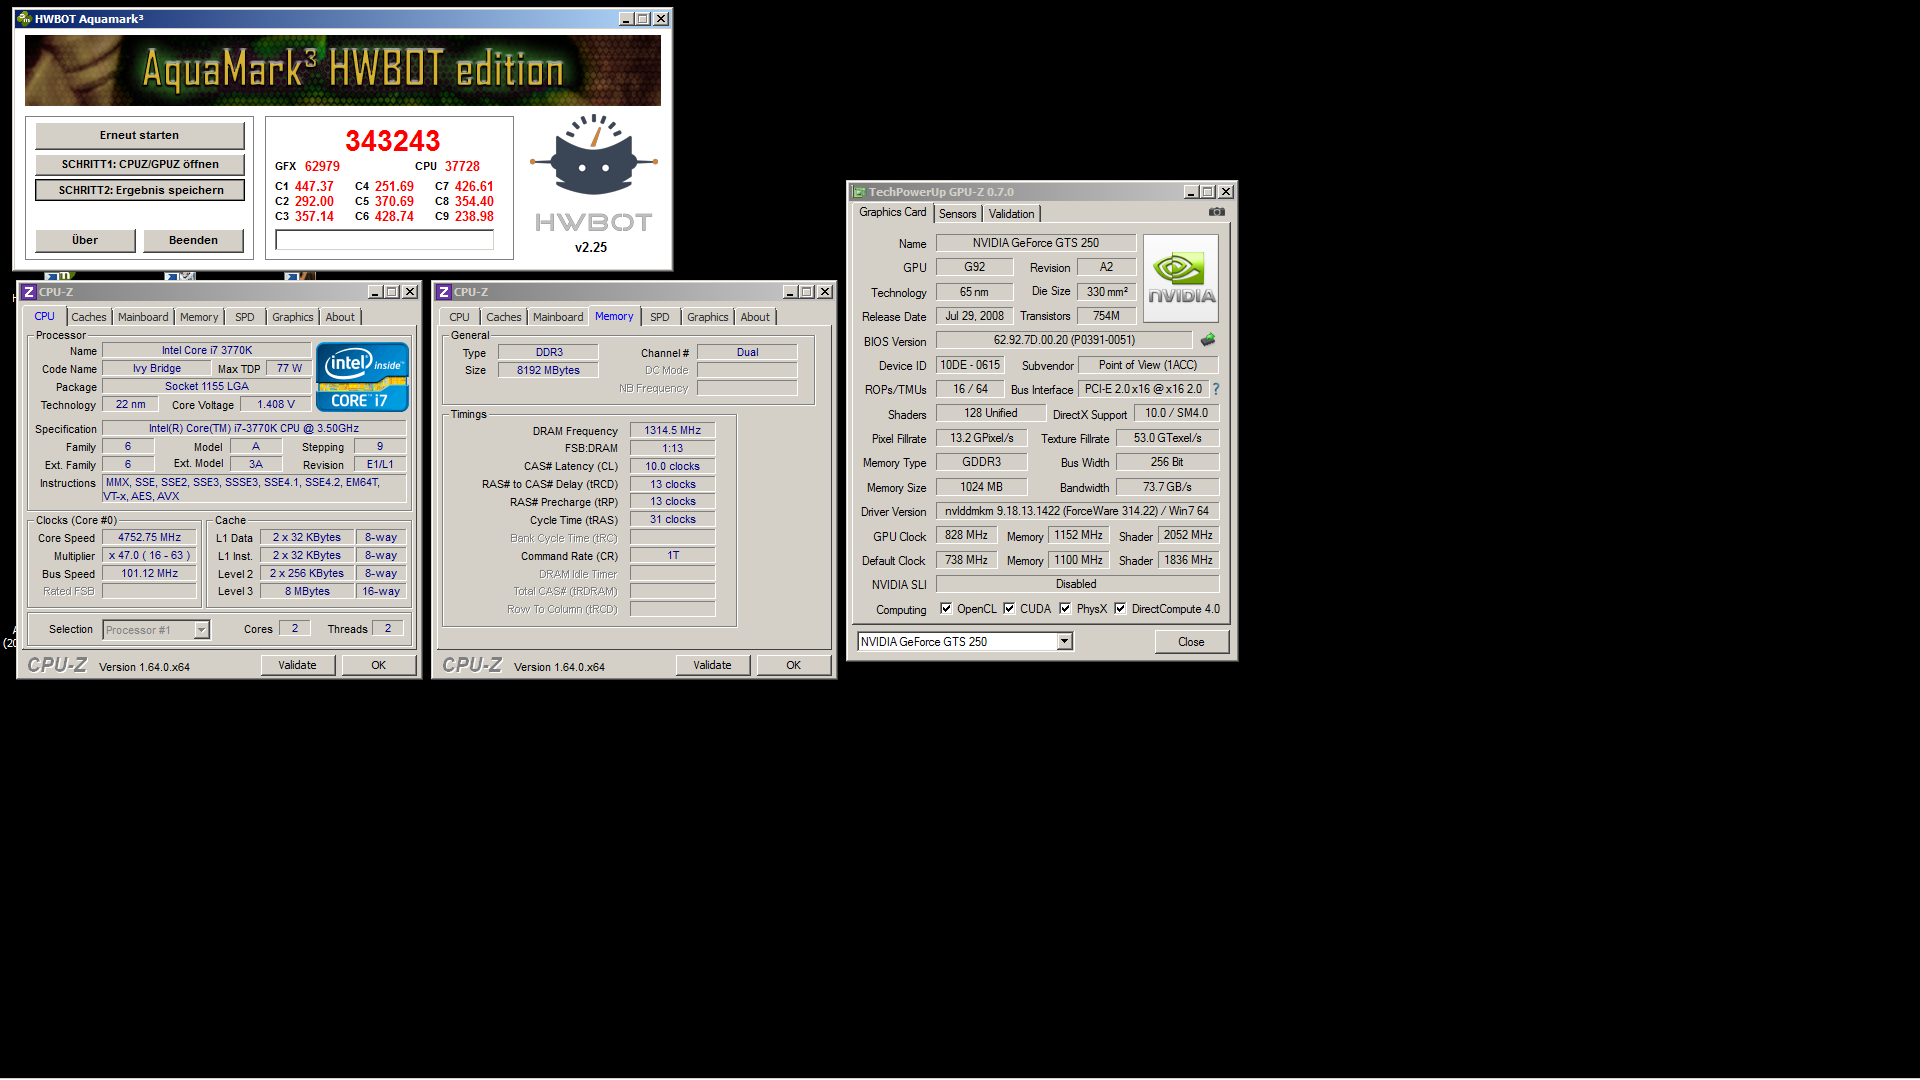Viewport: 1920px width, 1080px height.
Task: Open the SPD tab in left CPU-Z
Action: [245, 317]
